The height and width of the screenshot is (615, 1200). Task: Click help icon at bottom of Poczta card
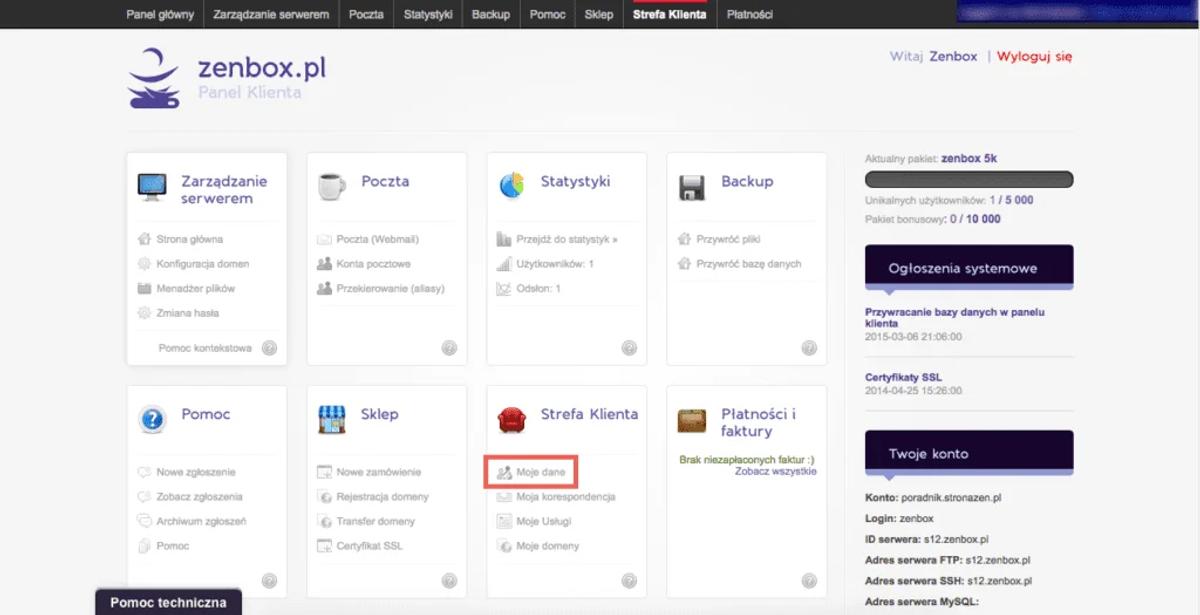coord(449,348)
